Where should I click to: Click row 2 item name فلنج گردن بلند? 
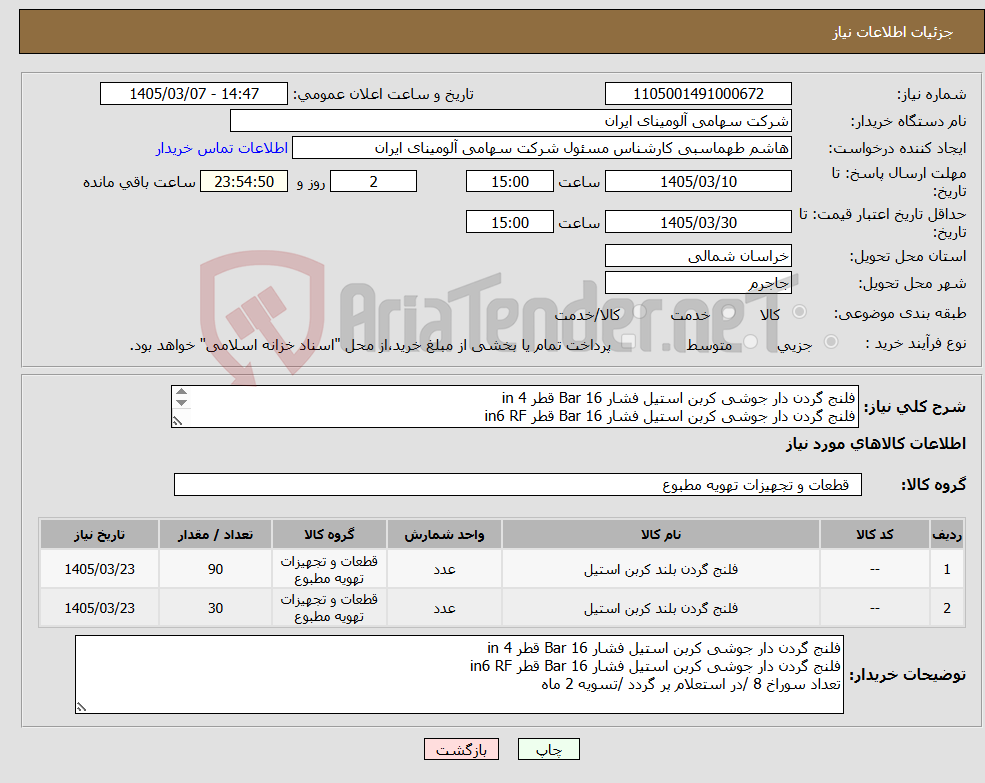pyautogui.click(x=660, y=608)
